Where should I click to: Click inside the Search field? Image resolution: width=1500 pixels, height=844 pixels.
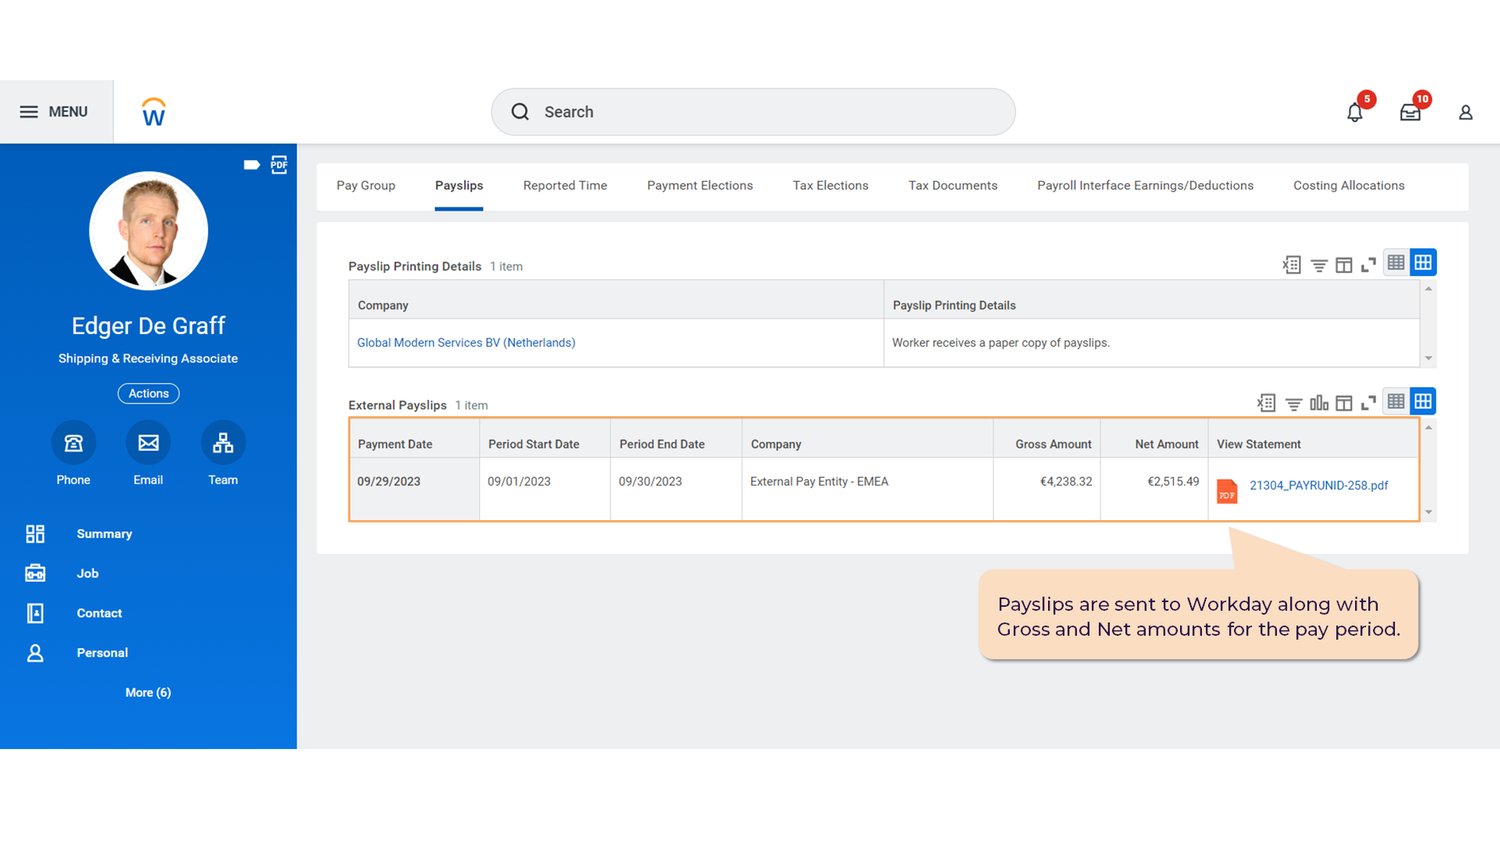coord(752,112)
